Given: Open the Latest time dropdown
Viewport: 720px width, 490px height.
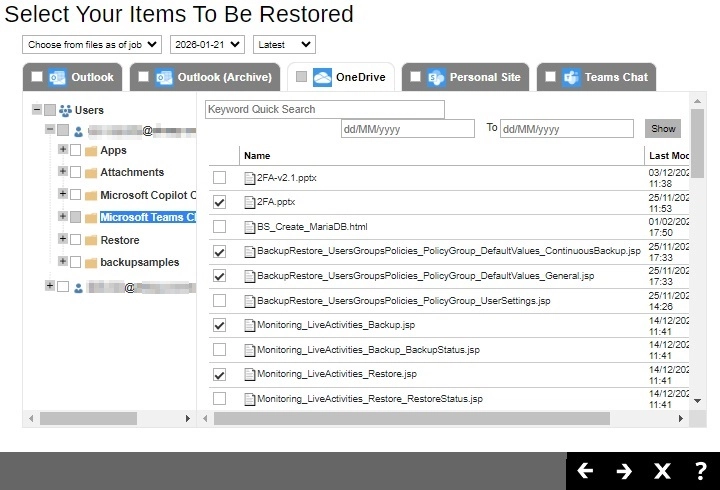Looking at the screenshot, I should [284, 45].
